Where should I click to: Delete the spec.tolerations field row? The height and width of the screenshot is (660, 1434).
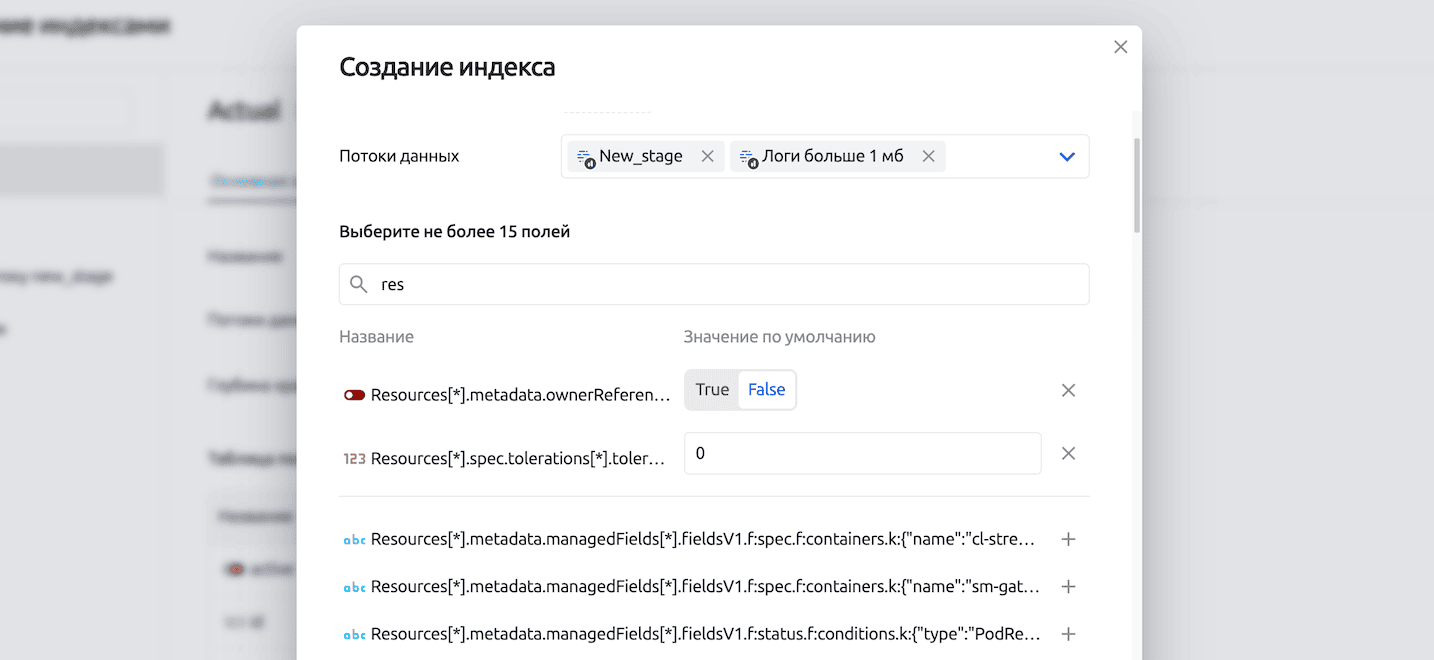pos(1068,454)
